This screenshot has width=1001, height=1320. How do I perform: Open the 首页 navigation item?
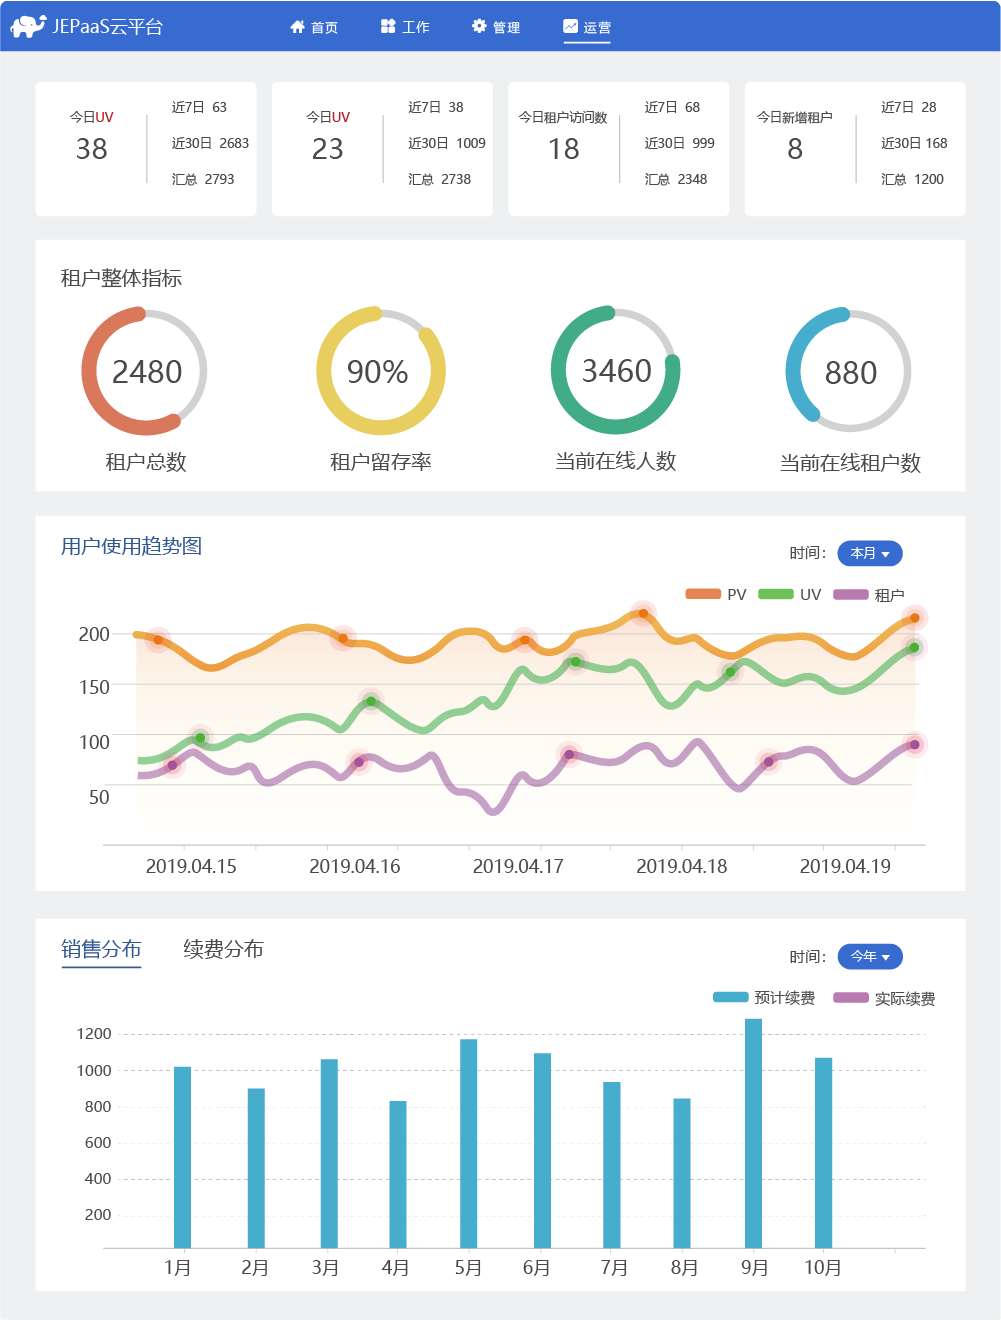pos(314,27)
